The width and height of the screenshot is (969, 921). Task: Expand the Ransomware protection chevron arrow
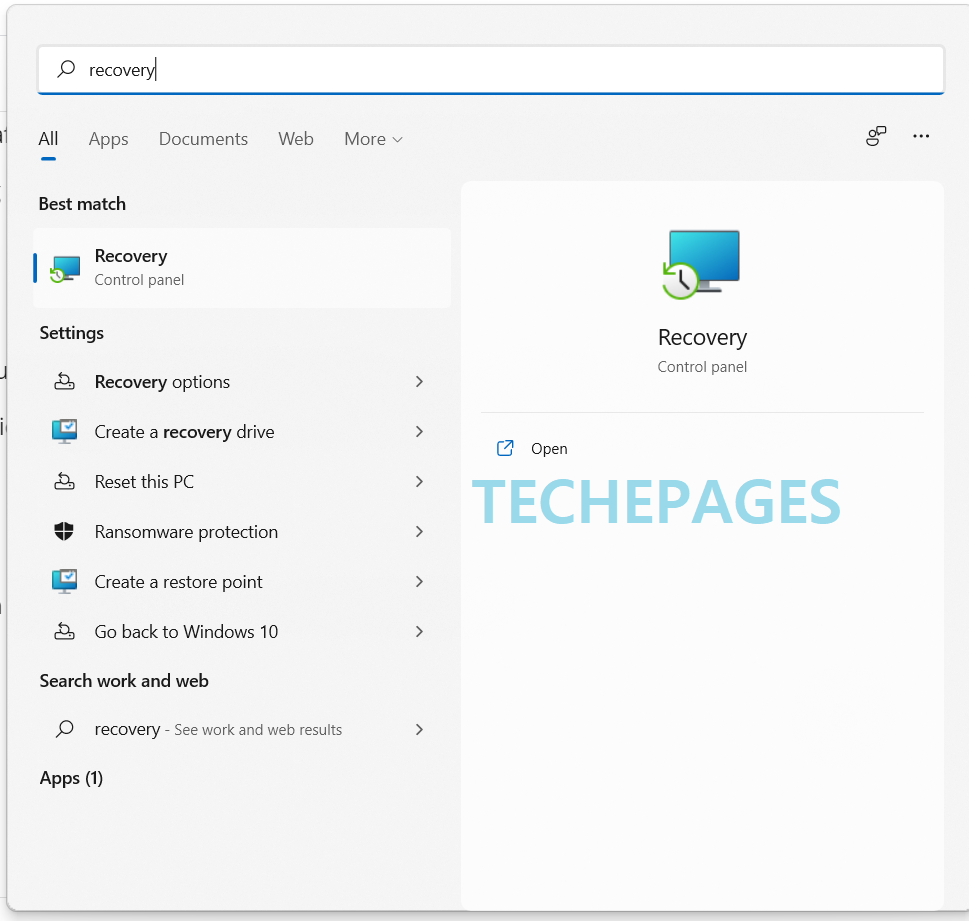419,532
